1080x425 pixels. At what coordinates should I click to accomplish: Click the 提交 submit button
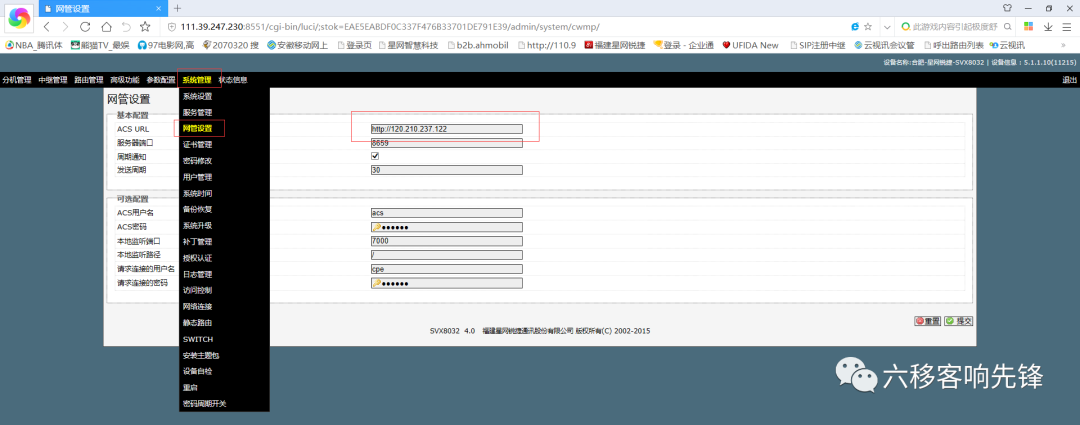959,321
